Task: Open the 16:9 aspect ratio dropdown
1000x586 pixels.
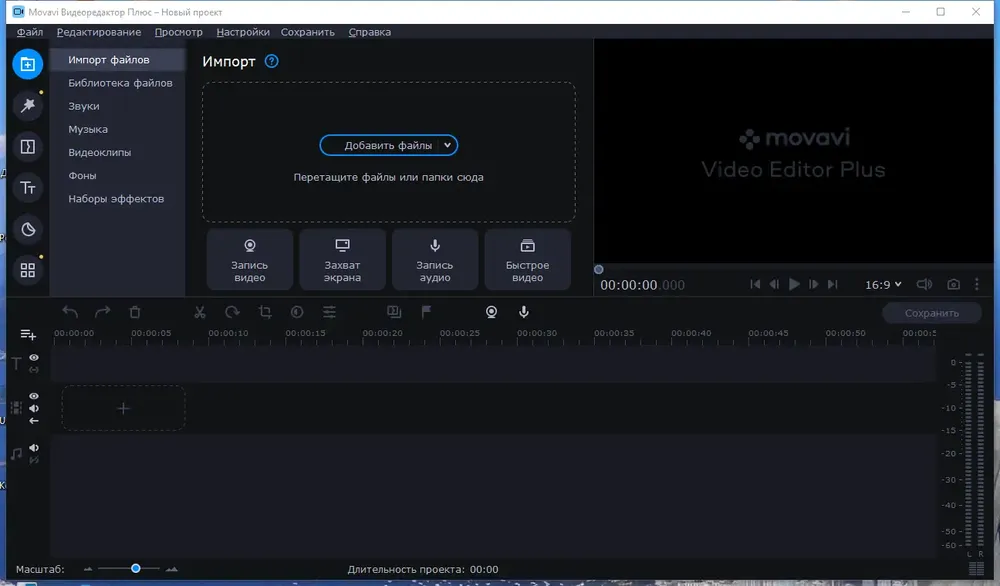Action: tap(883, 284)
